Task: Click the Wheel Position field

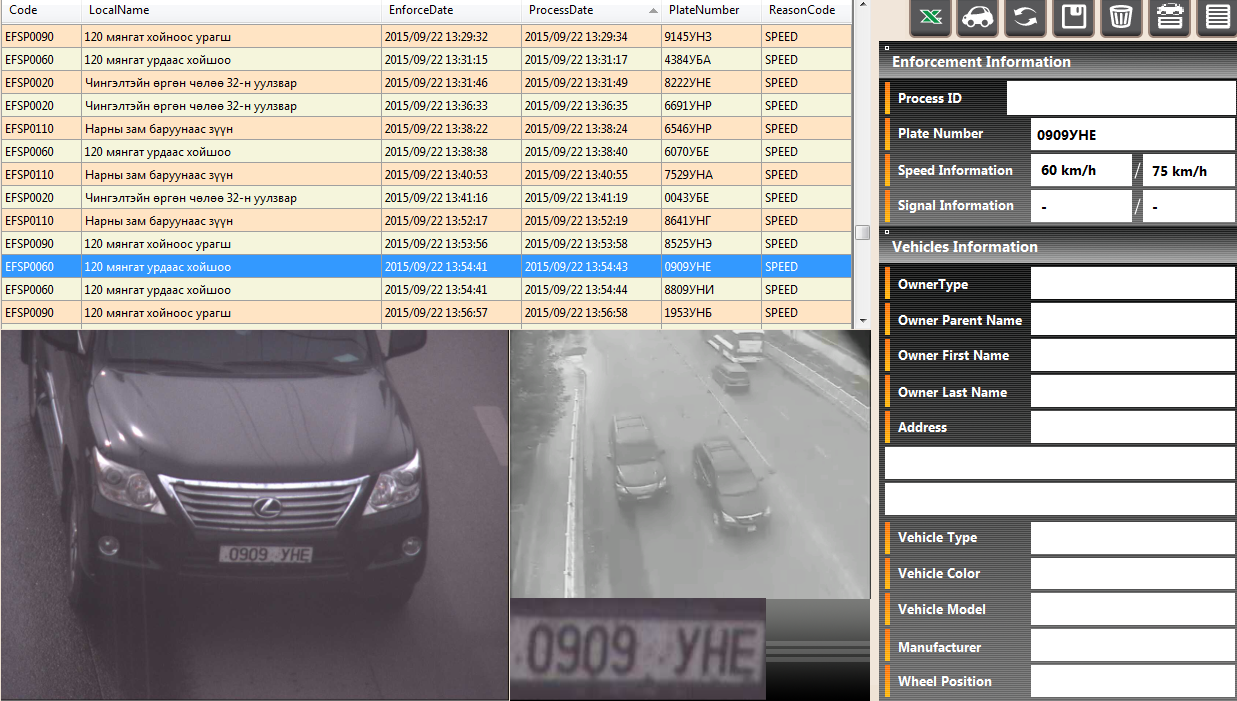Action: [x=1133, y=681]
